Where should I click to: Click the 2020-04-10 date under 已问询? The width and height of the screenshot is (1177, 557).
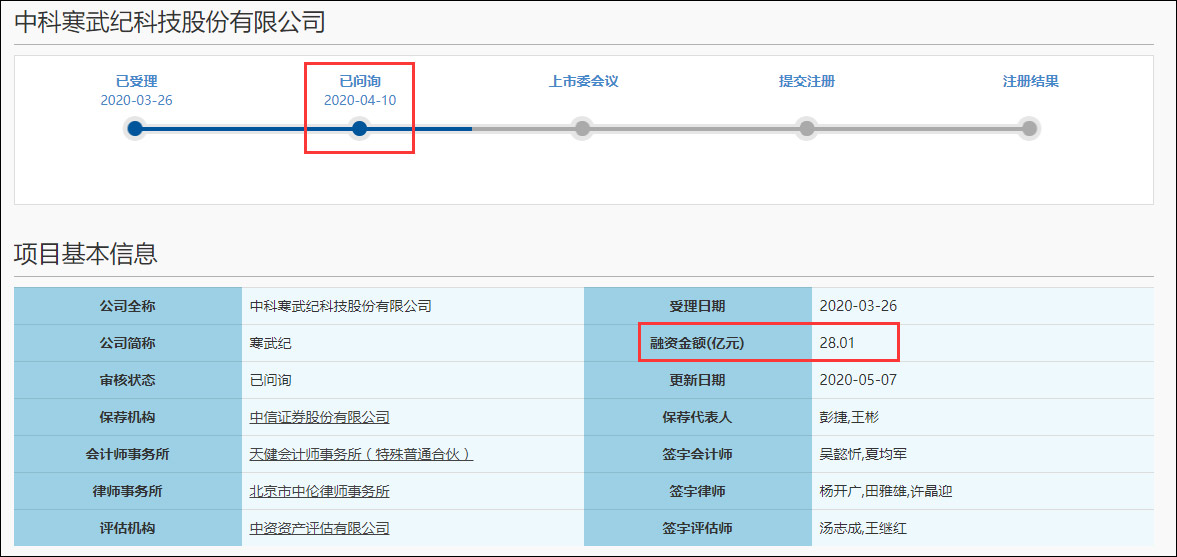[360, 101]
